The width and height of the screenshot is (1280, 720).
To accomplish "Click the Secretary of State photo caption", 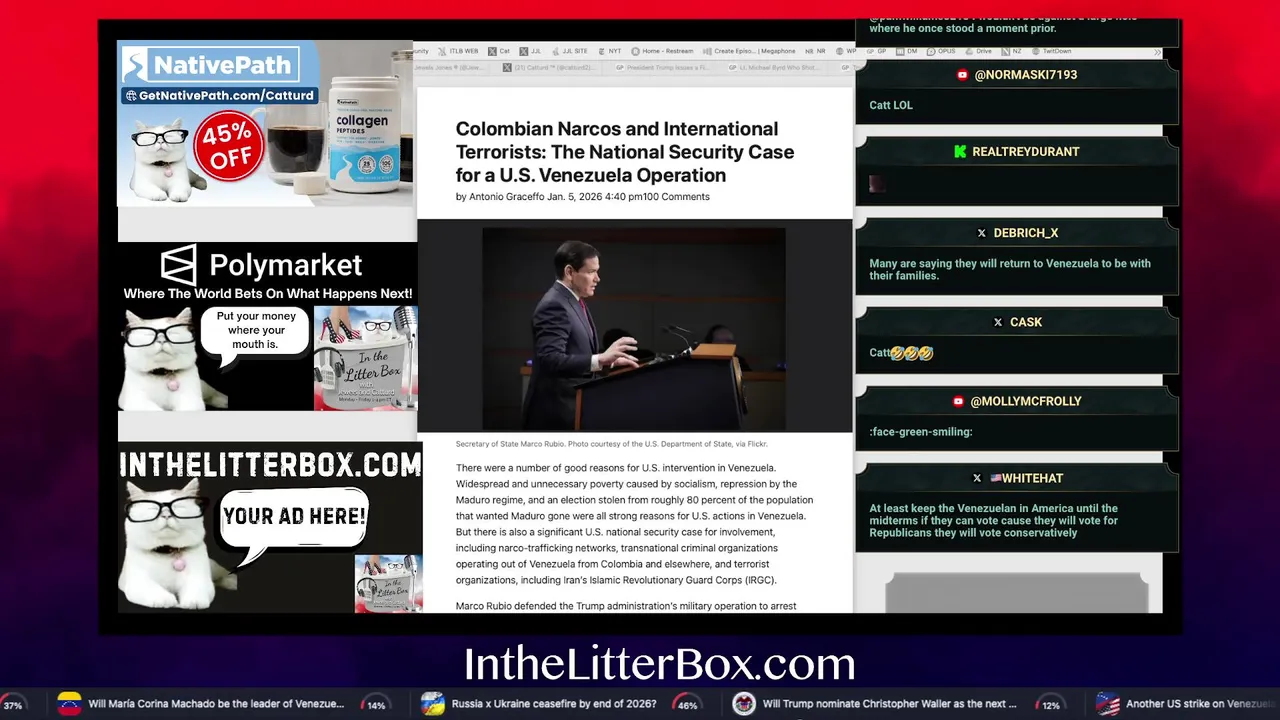I will pyautogui.click(x=612, y=444).
